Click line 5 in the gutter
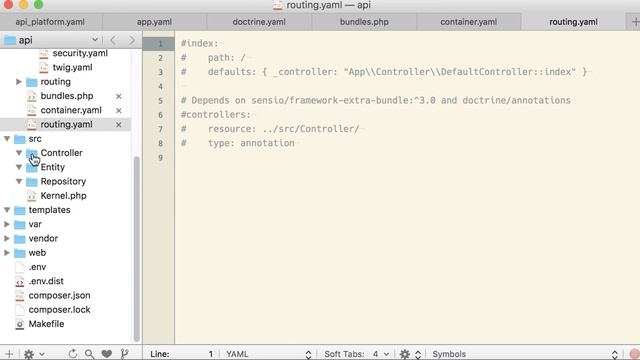Viewport: 640px width, 360px height. pyautogui.click(x=160, y=101)
